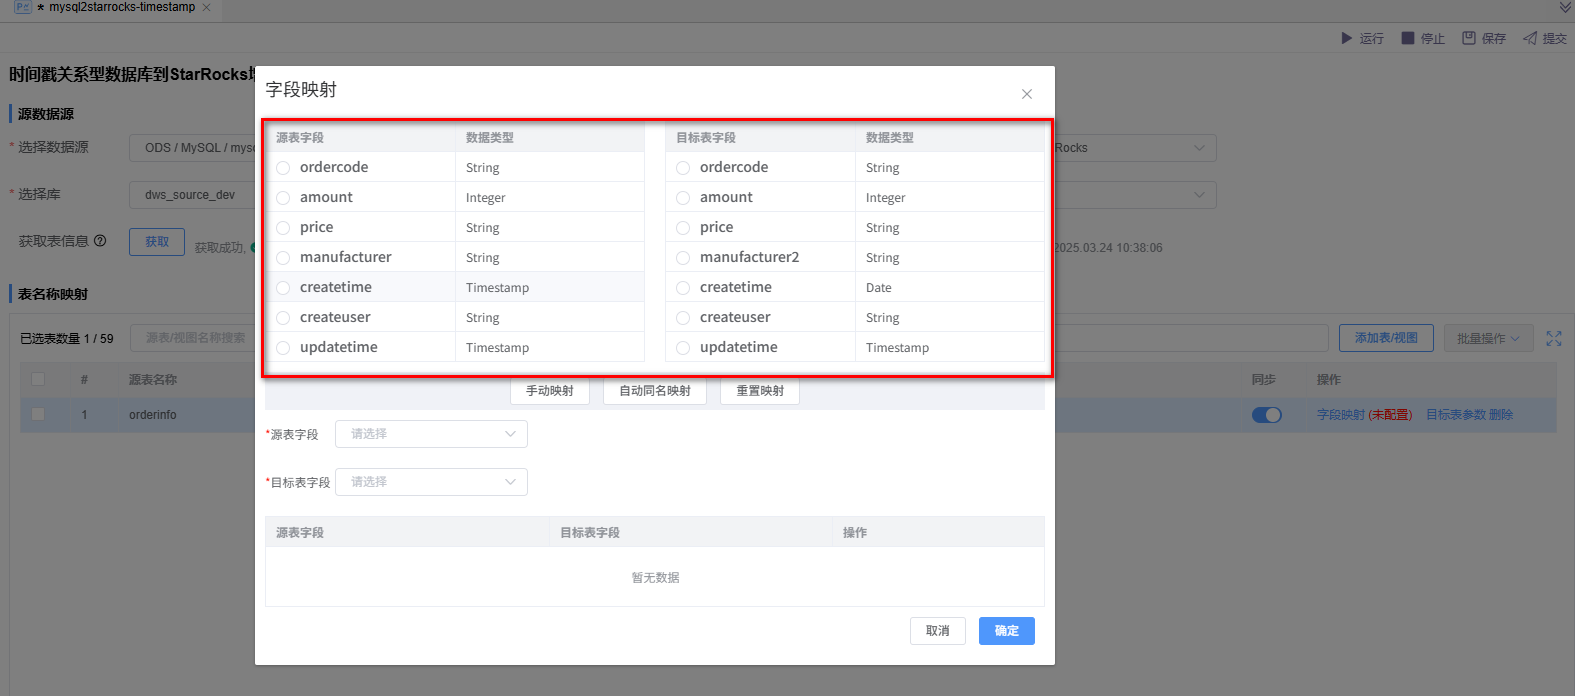Open the 目标表字段 dropdown

[x=431, y=482]
